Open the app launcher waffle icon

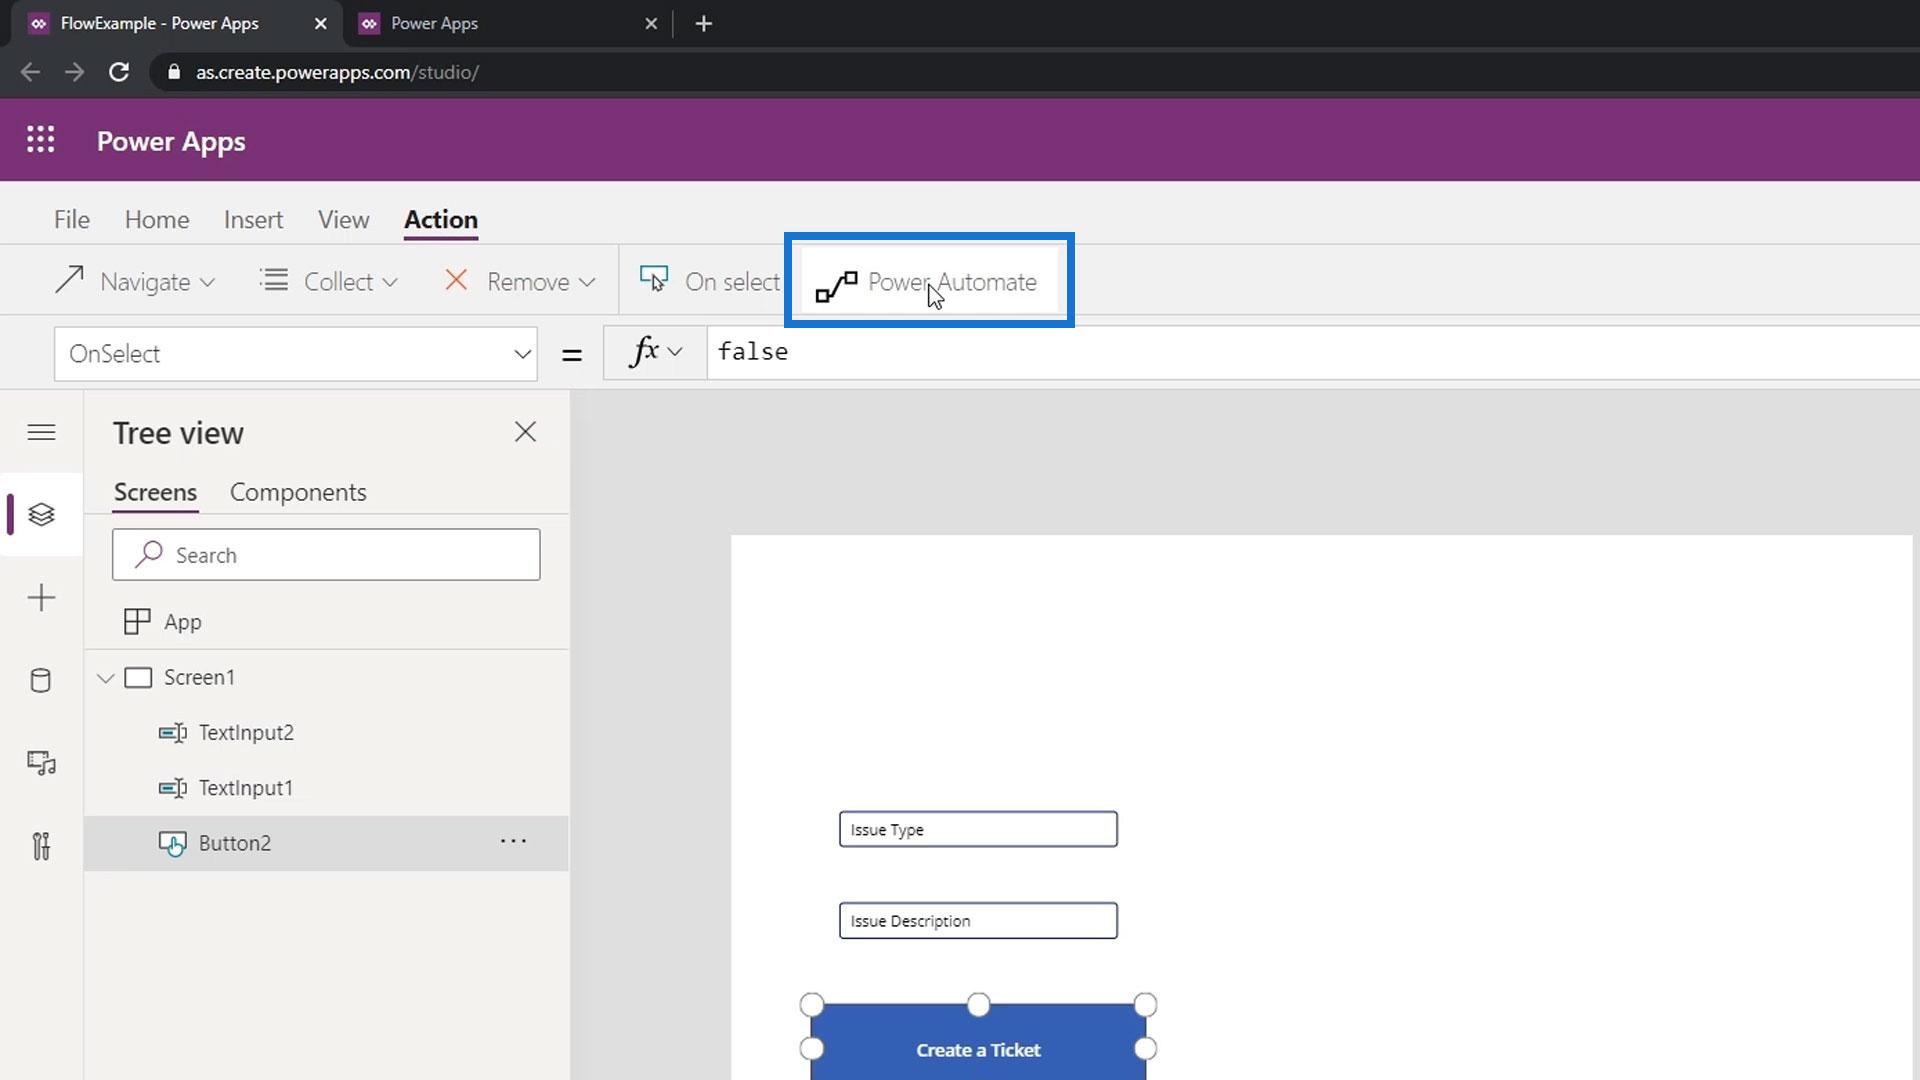[40, 140]
